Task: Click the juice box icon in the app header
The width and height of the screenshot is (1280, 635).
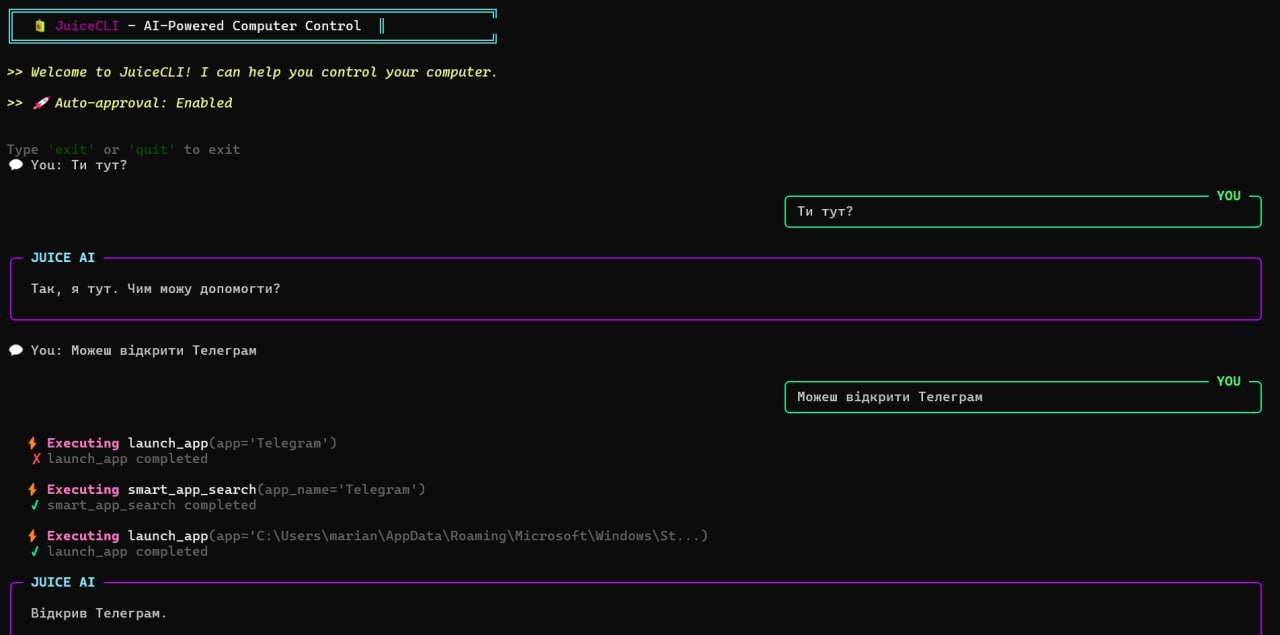Action: (x=38, y=25)
